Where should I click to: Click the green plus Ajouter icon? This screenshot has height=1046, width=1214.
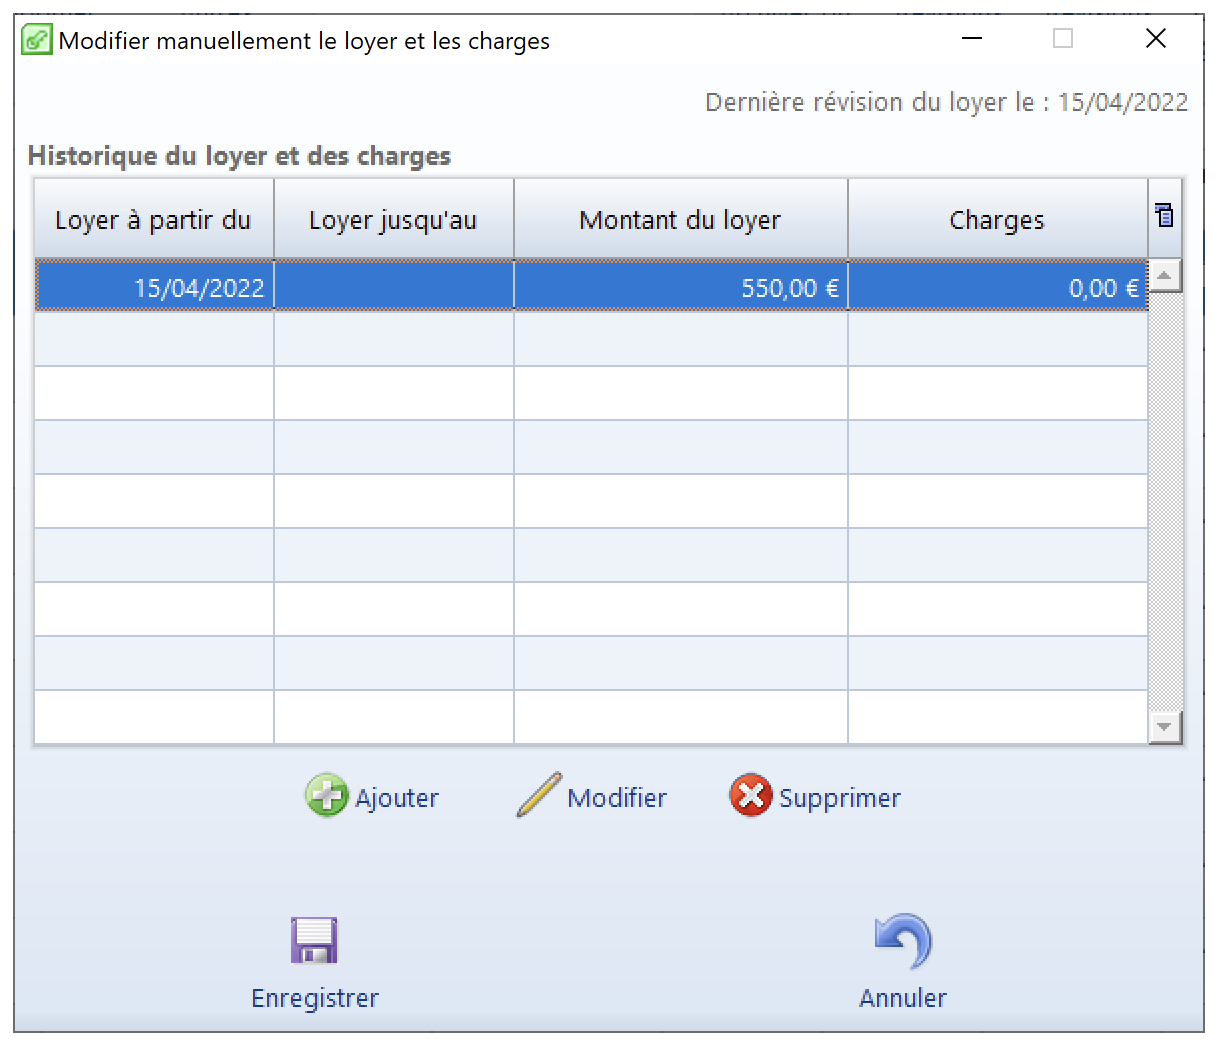pyautogui.click(x=326, y=796)
